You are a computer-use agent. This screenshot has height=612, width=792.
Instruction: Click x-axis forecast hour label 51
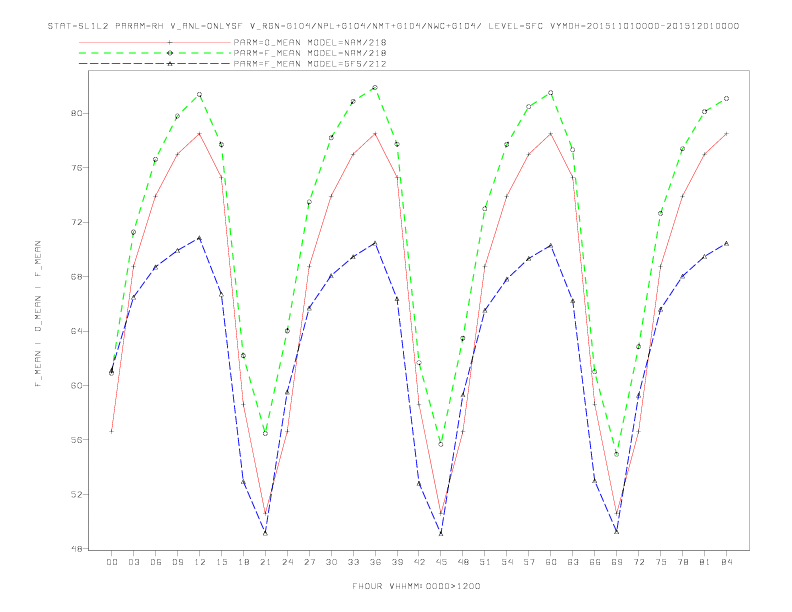(485, 562)
